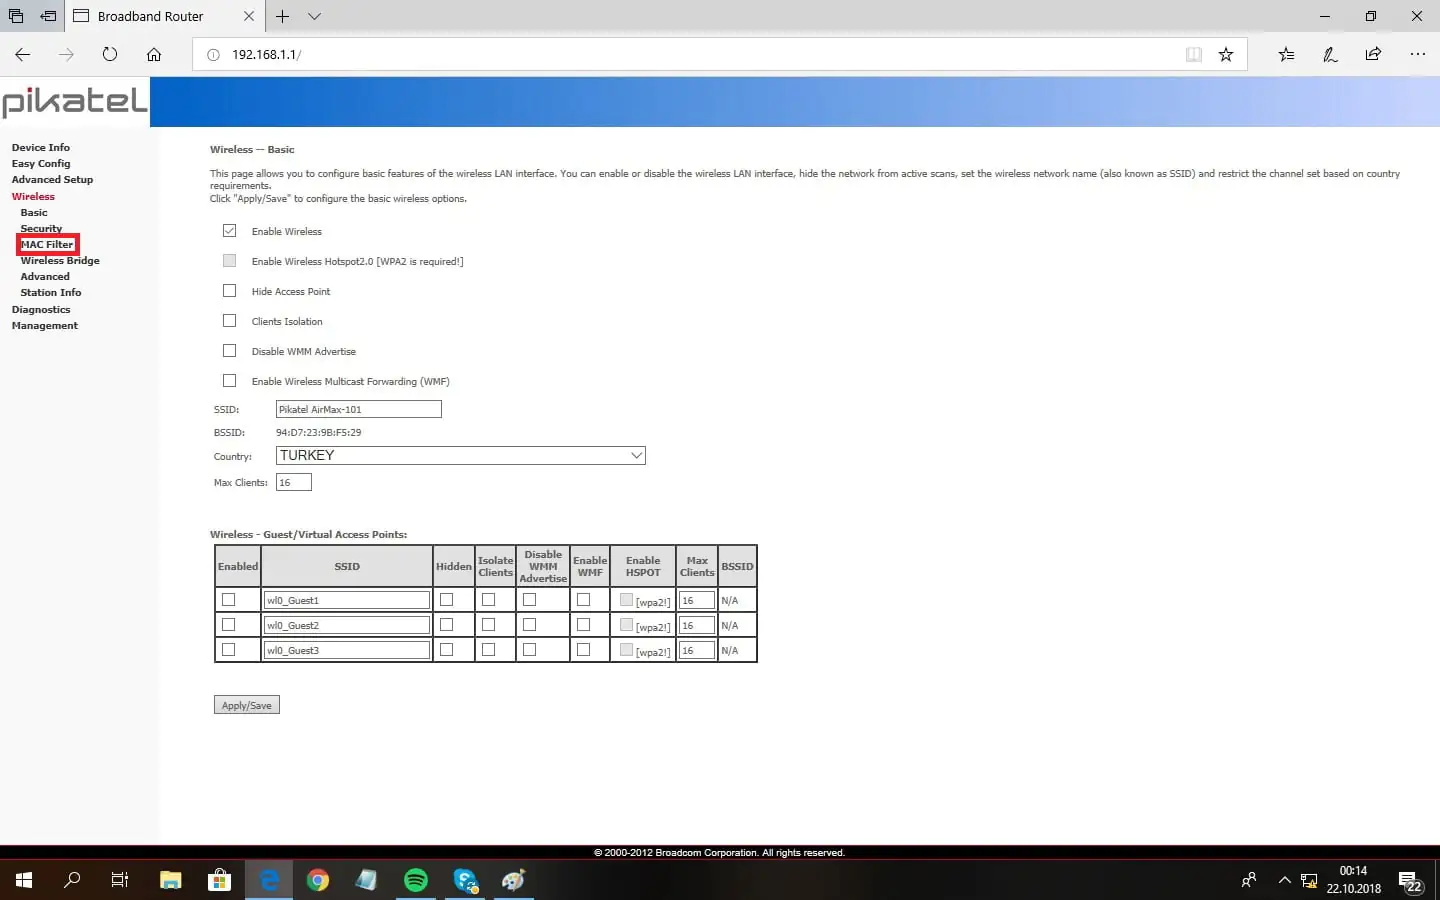Check Hidden for wl0_Guest1
This screenshot has height=900, width=1440.
(x=447, y=600)
